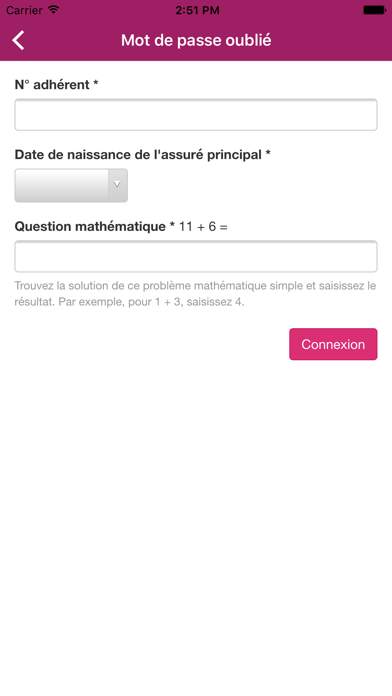Click the date dropdown arrow
This screenshot has height=696, width=392.
(x=118, y=185)
